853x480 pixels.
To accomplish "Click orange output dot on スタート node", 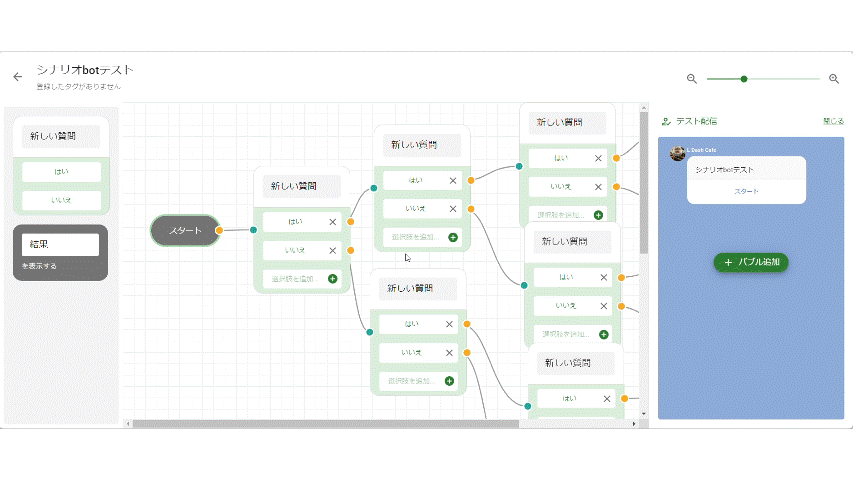I will click(219, 230).
